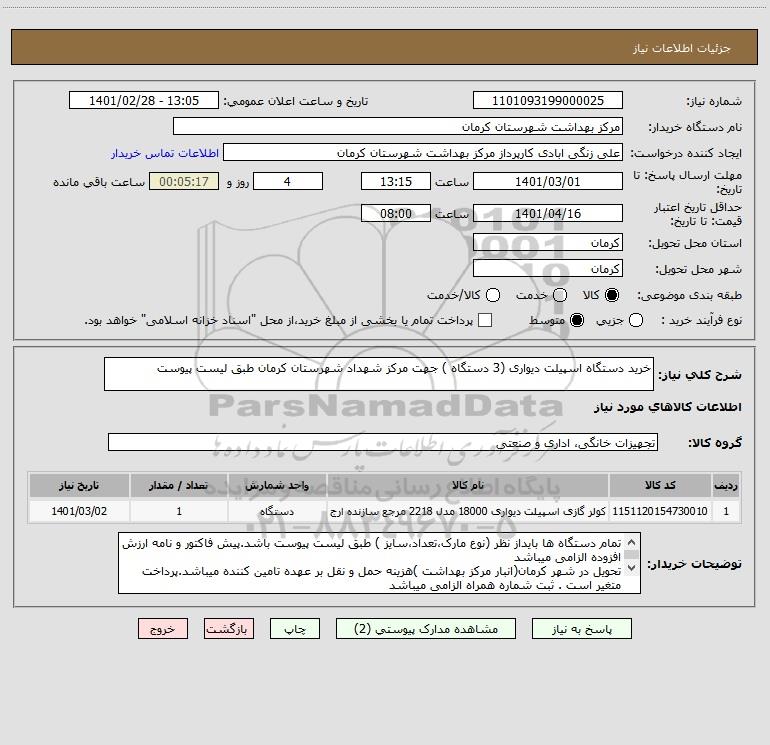The height and width of the screenshot is (745, 770).
Task: Click the need number field 1101093199000025
Action: pos(548,101)
